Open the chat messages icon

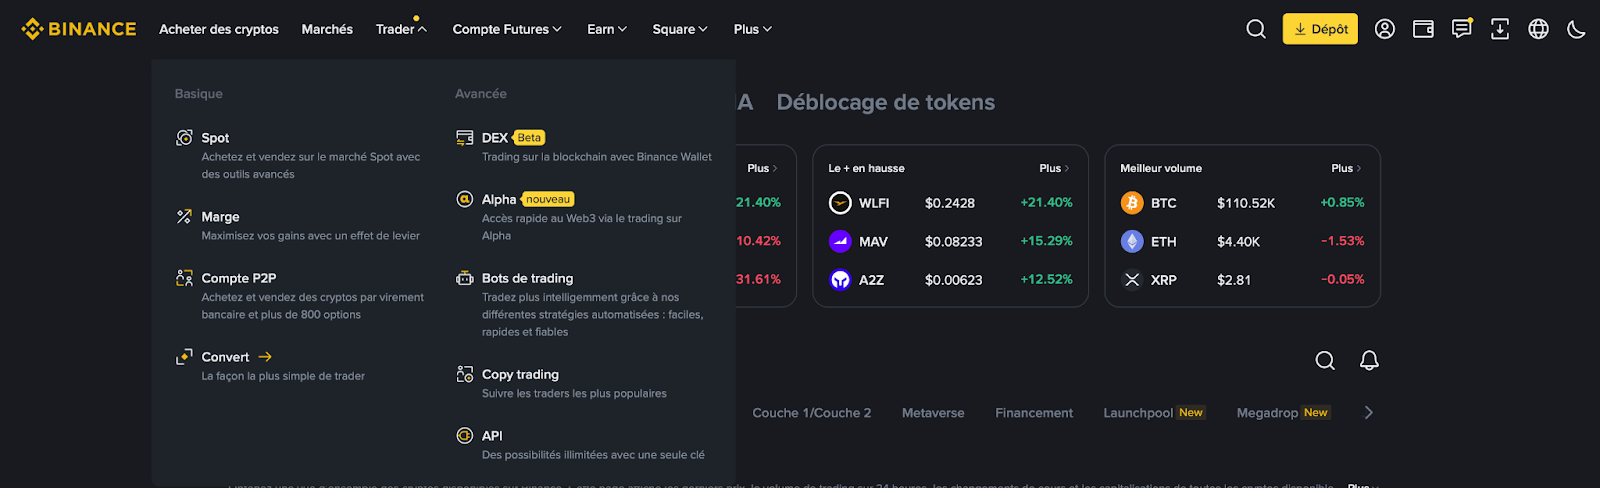(1462, 29)
